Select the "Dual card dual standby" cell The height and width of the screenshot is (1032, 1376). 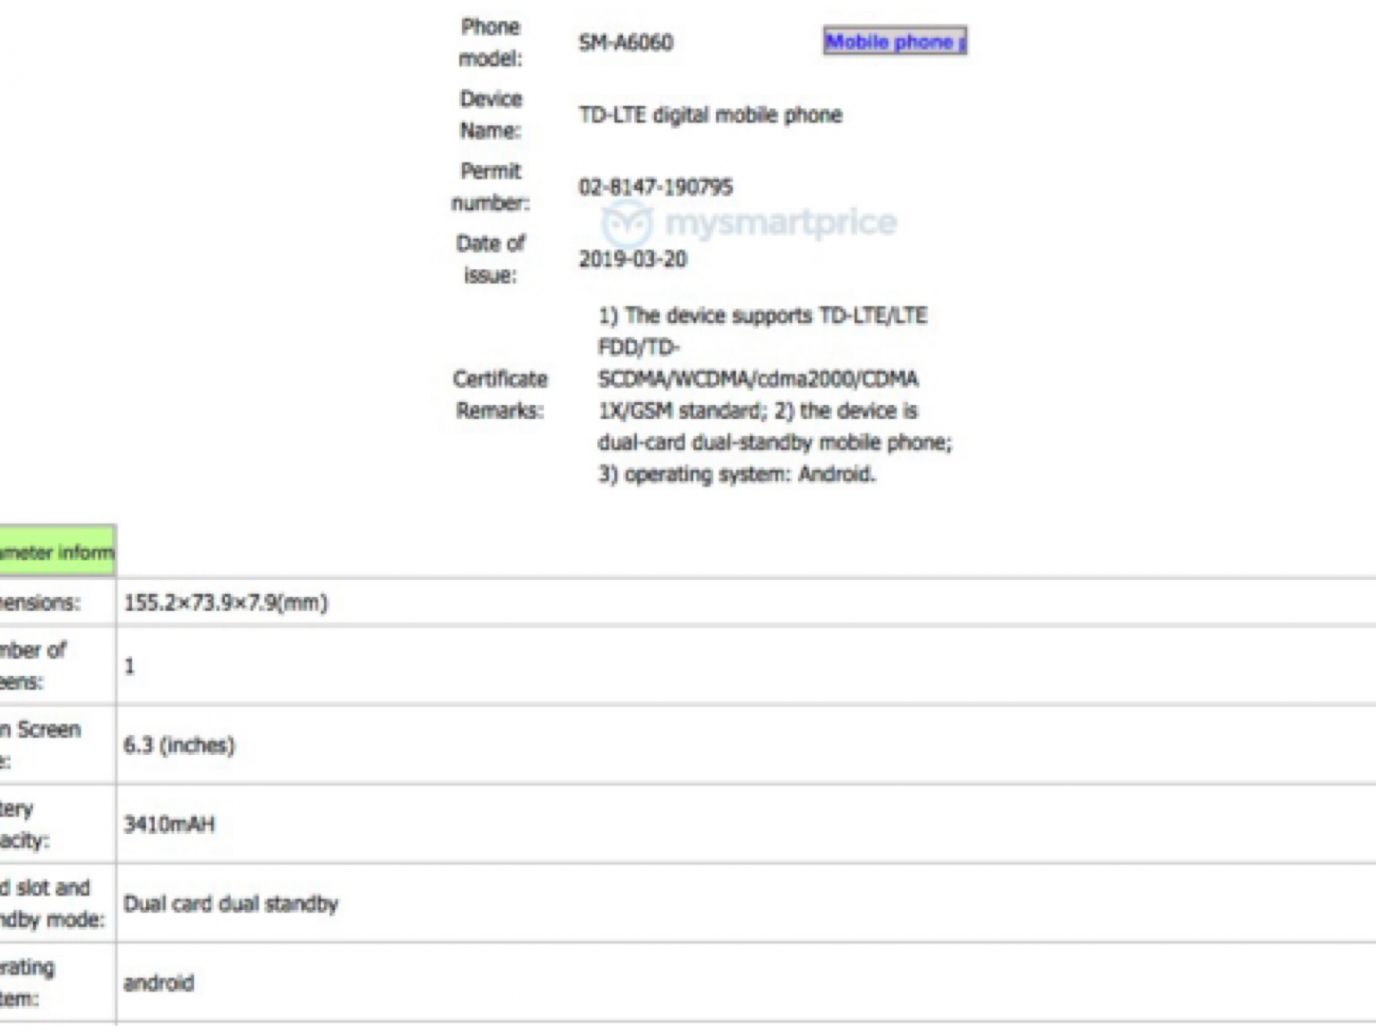click(x=231, y=904)
